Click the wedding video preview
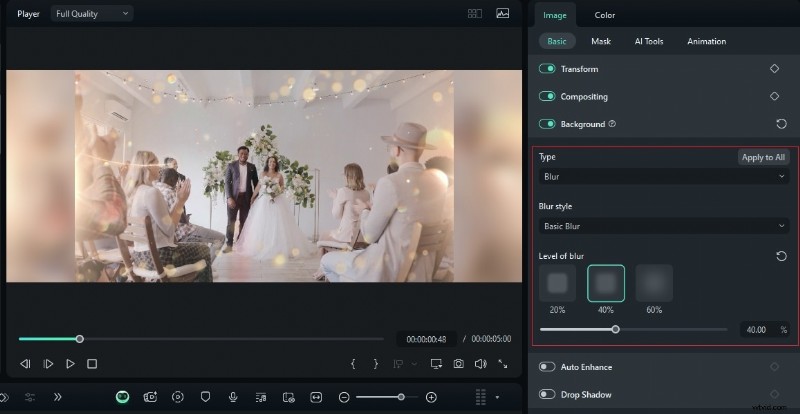This screenshot has width=800, height=414. 264,176
